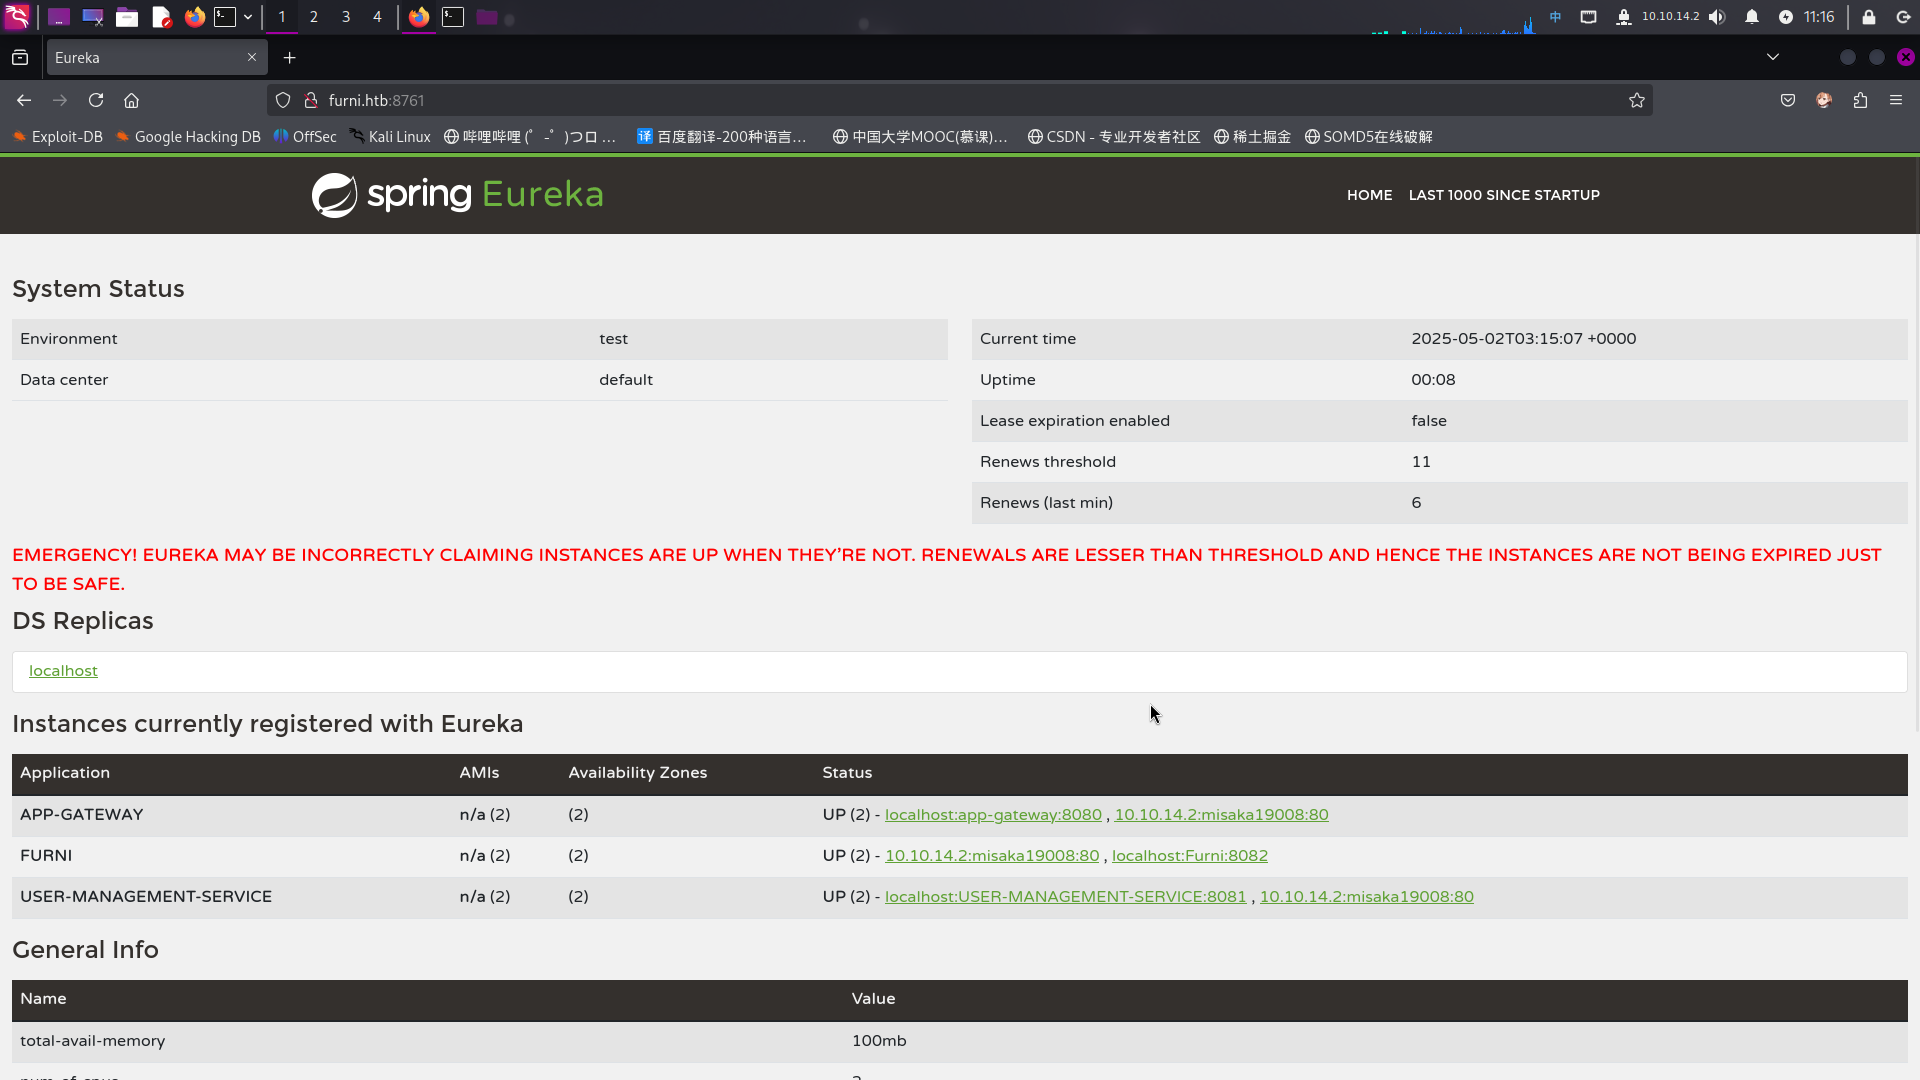Open the Firefox hamburger menu

pyautogui.click(x=1896, y=100)
